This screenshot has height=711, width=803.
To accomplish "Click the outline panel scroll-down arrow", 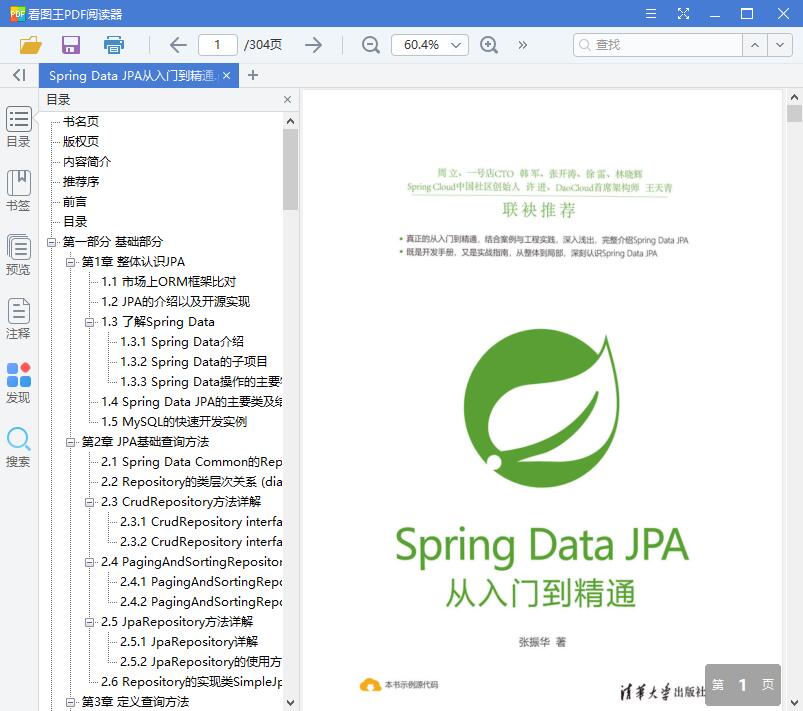I will pyautogui.click(x=290, y=703).
